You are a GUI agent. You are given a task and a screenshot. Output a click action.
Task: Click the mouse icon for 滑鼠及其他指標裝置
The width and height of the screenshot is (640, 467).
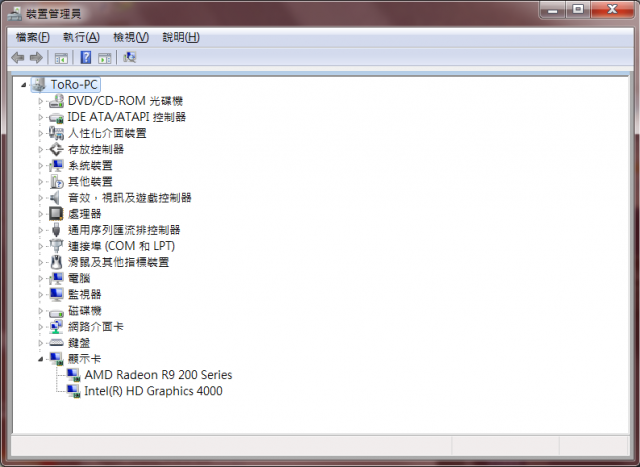tap(56, 262)
